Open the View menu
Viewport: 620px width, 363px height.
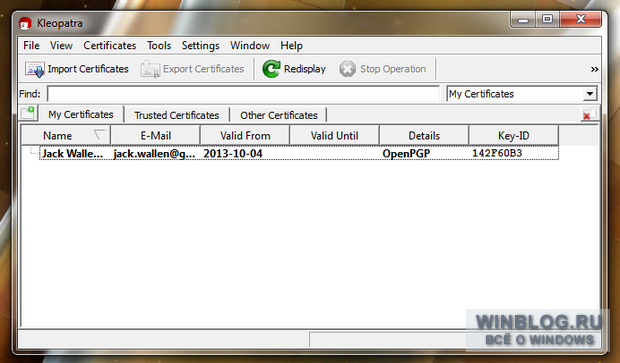click(x=61, y=45)
